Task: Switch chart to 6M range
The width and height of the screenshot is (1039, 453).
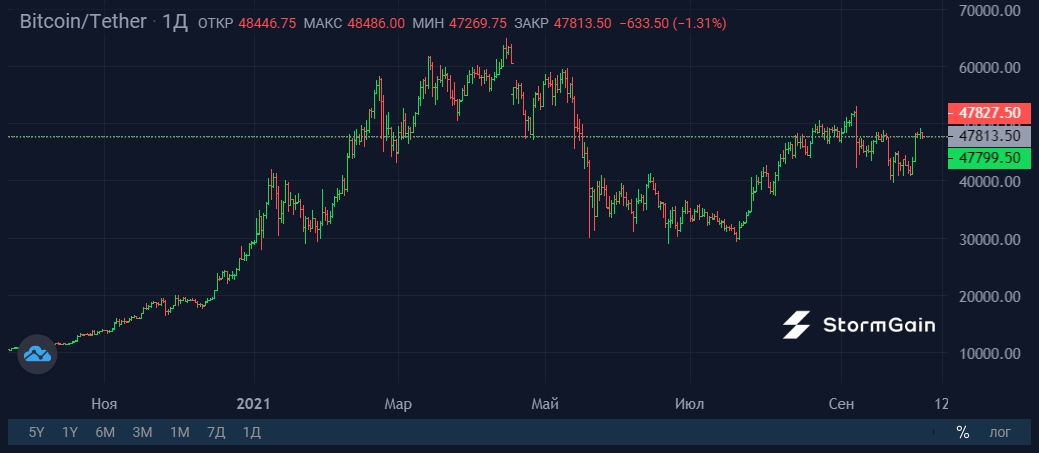Action: point(105,432)
